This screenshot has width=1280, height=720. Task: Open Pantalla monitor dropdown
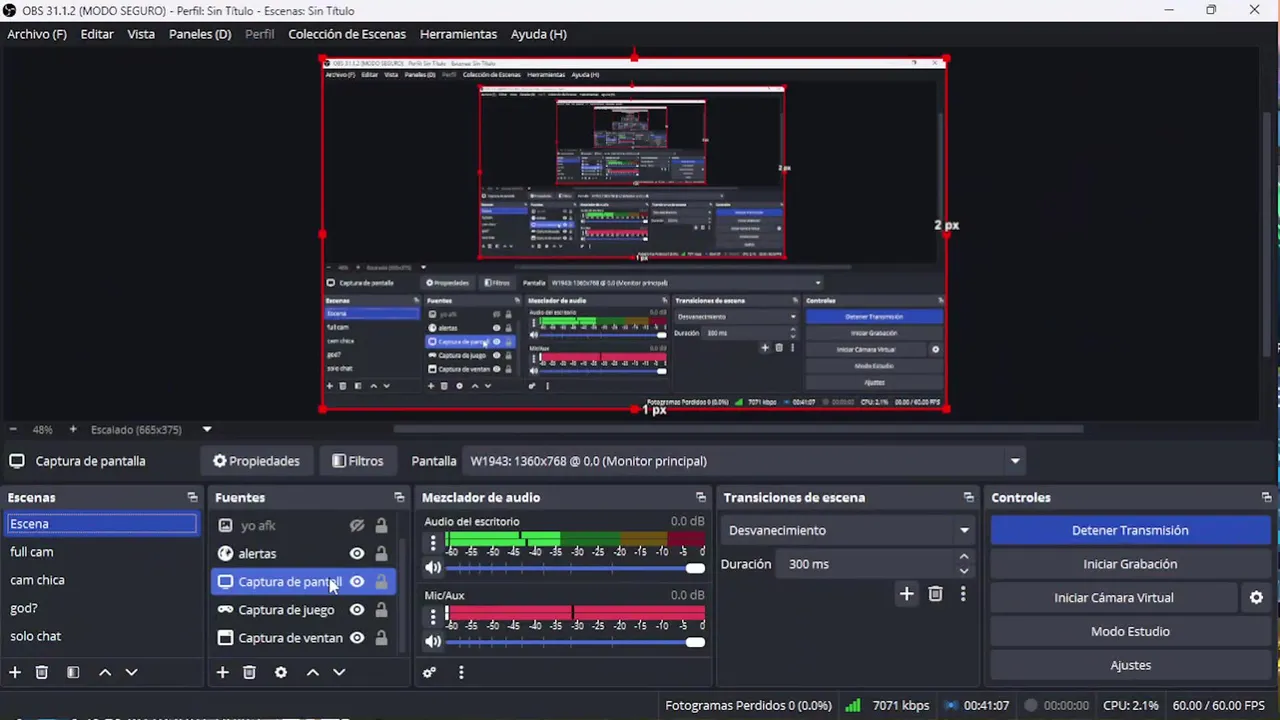743,461
